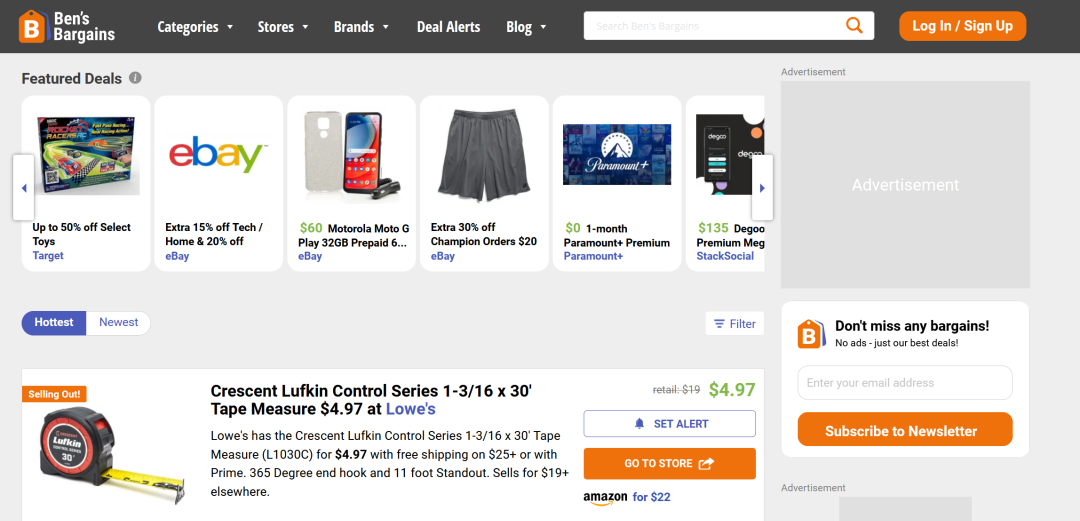Click the newsletter email address field
This screenshot has width=1080, height=521.
point(904,383)
